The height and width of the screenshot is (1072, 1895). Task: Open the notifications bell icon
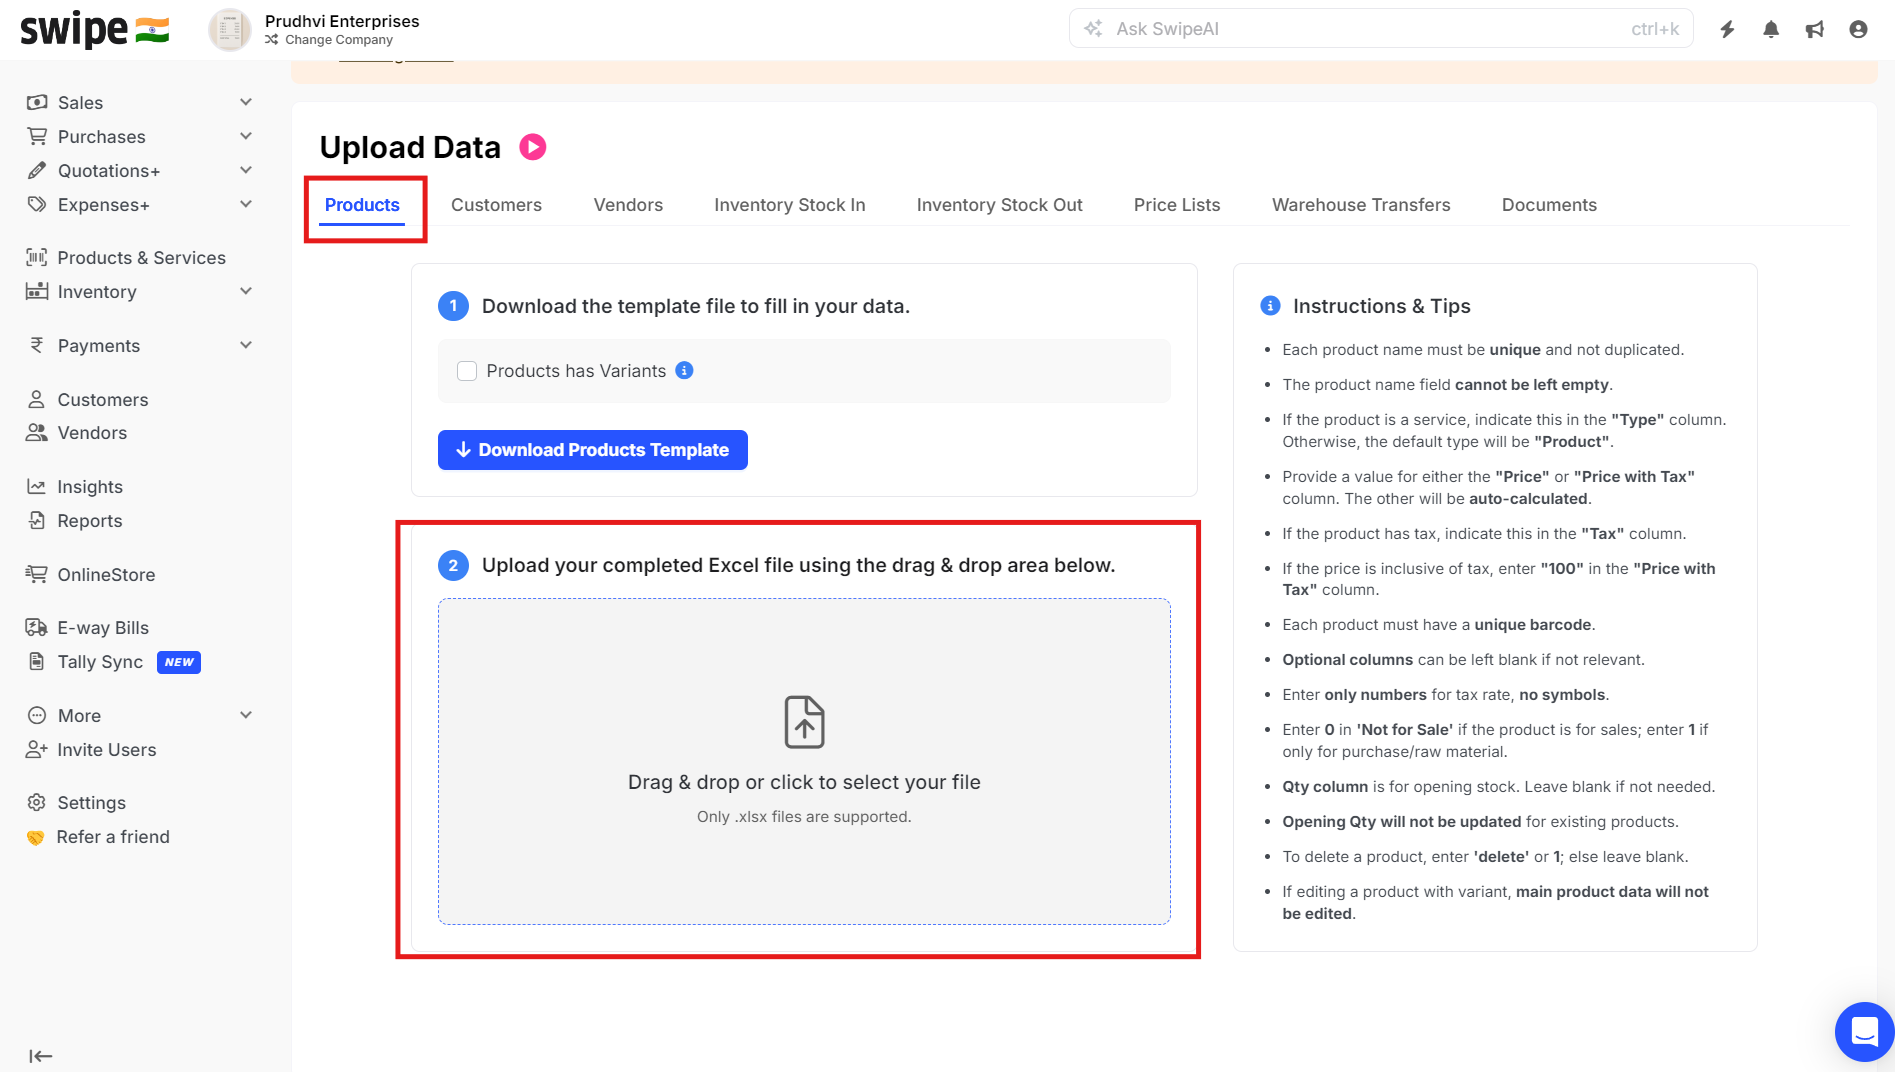(x=1771, y=29)
